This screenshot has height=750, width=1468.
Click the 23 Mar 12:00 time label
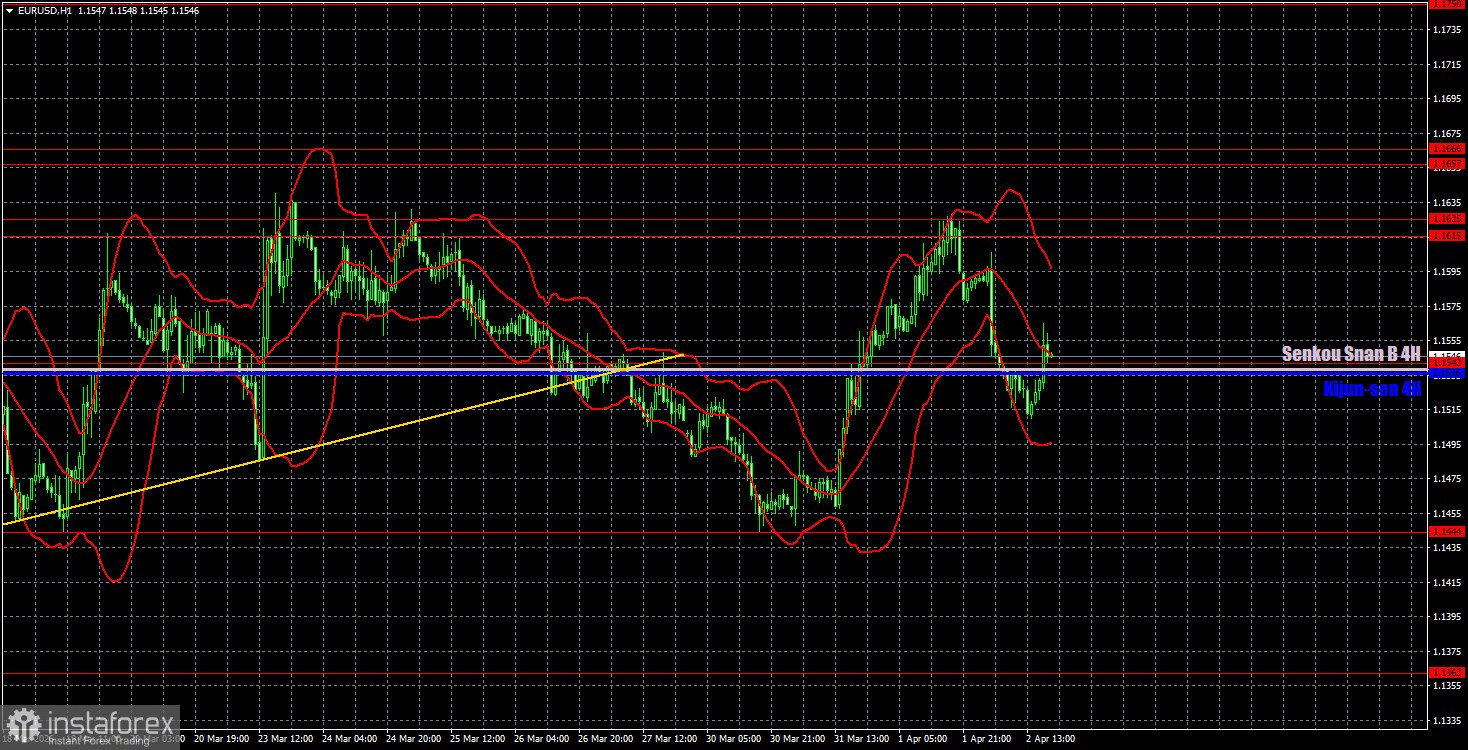pyautogui.click(x=283, y=739)
